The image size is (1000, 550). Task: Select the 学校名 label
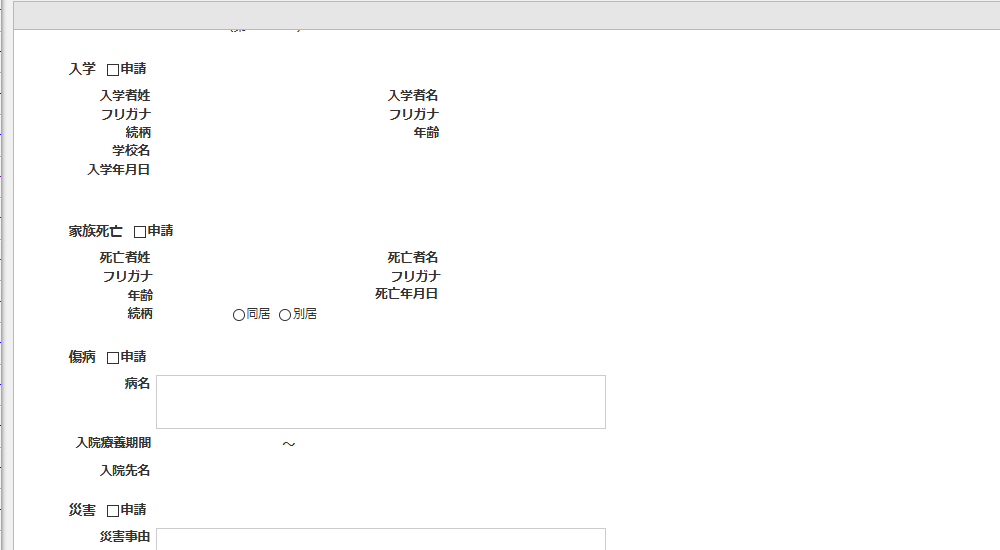click(x=131, y=151)
